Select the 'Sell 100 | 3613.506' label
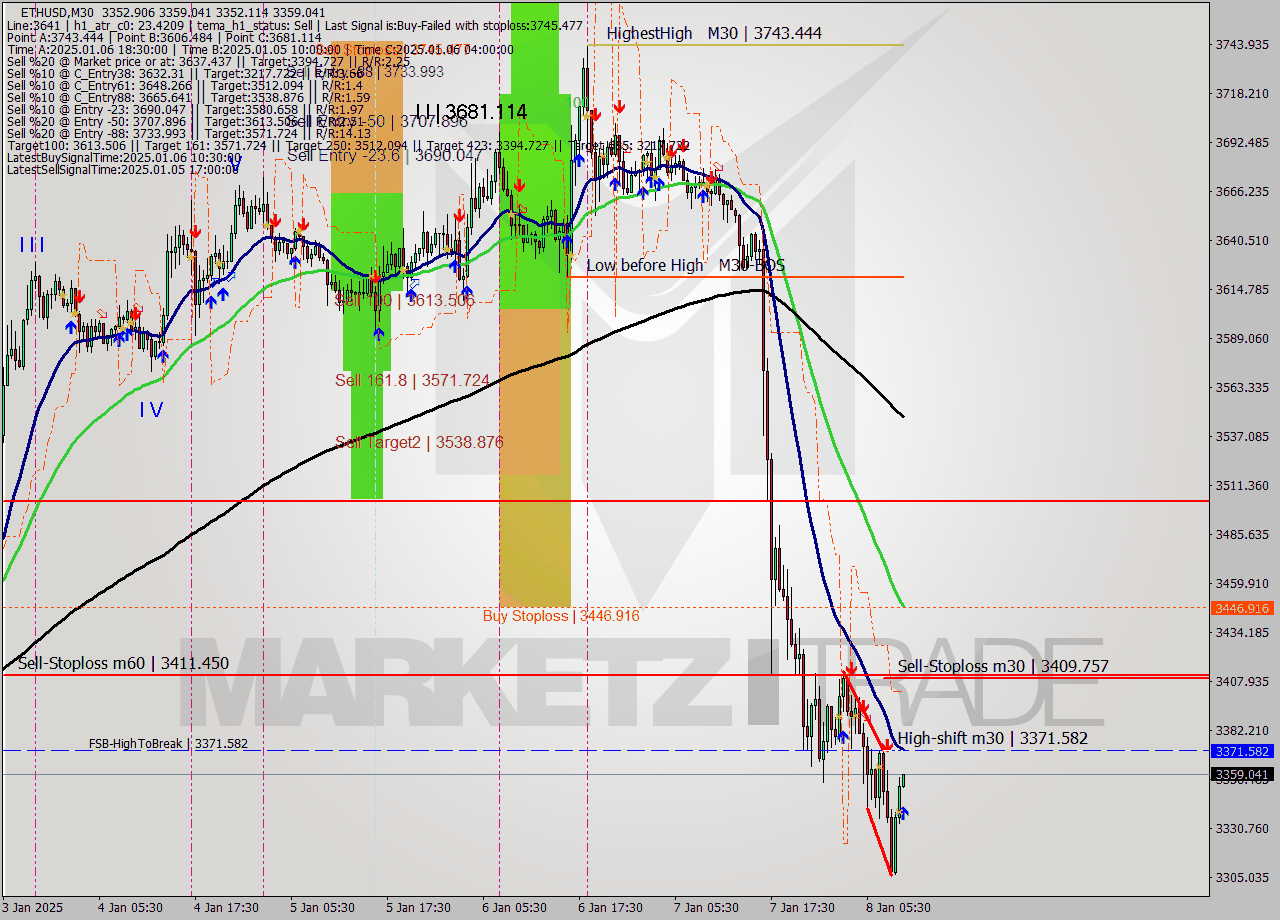The width and height of the screenshot is (1280, 920). (404, 300)
